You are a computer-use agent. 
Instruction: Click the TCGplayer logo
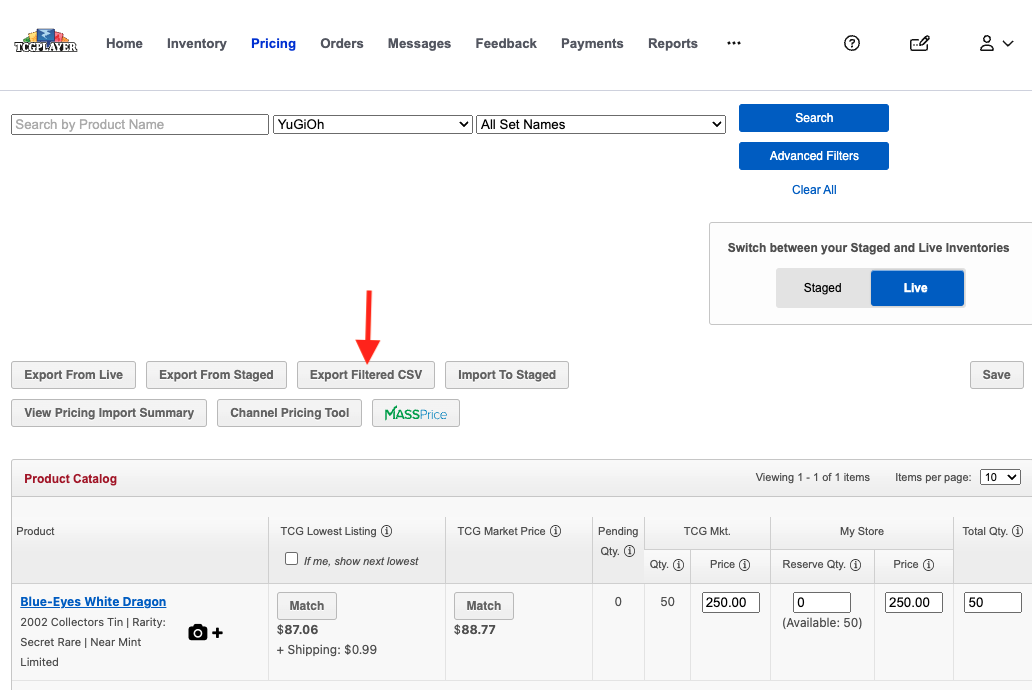(x=45, y=41)
